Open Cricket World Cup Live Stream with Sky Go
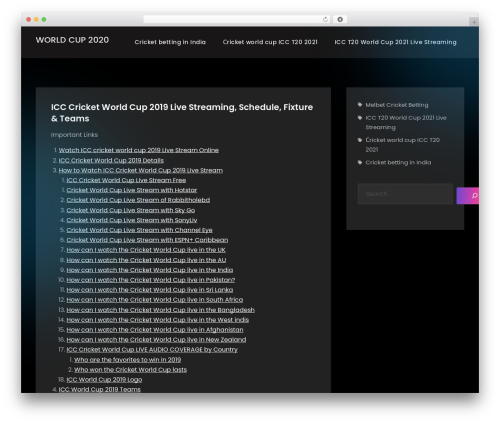500x423 pixels. (131, 210)
